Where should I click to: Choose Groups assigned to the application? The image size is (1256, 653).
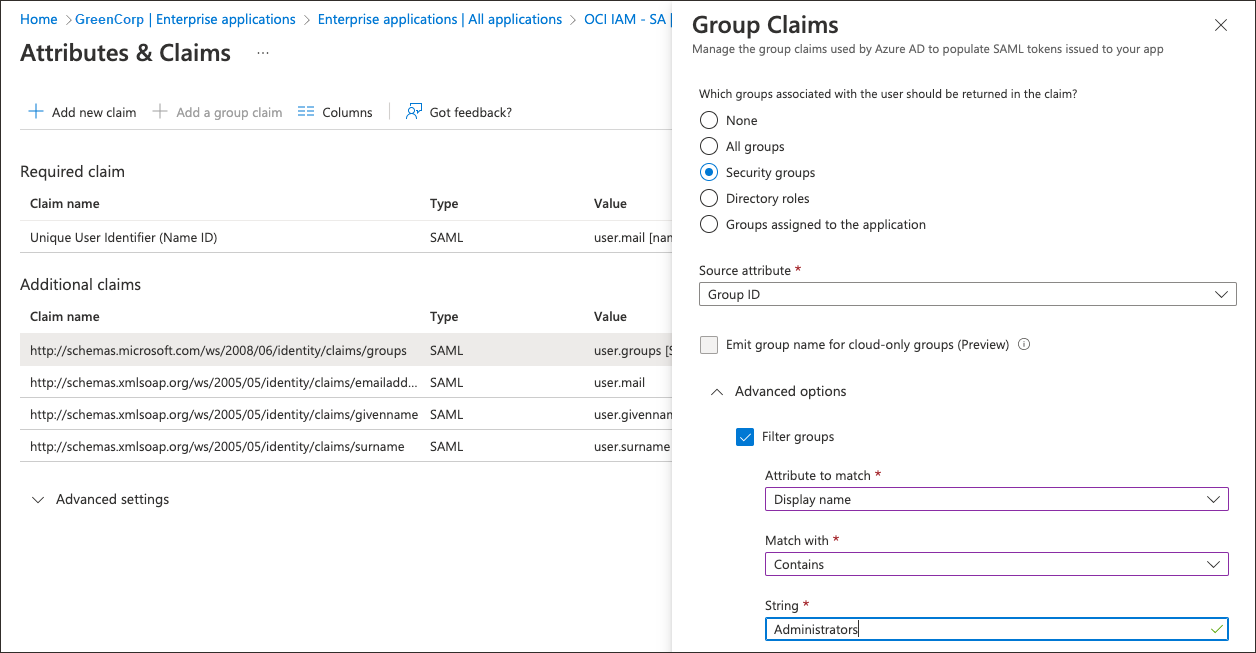click(x=709, y=224)
